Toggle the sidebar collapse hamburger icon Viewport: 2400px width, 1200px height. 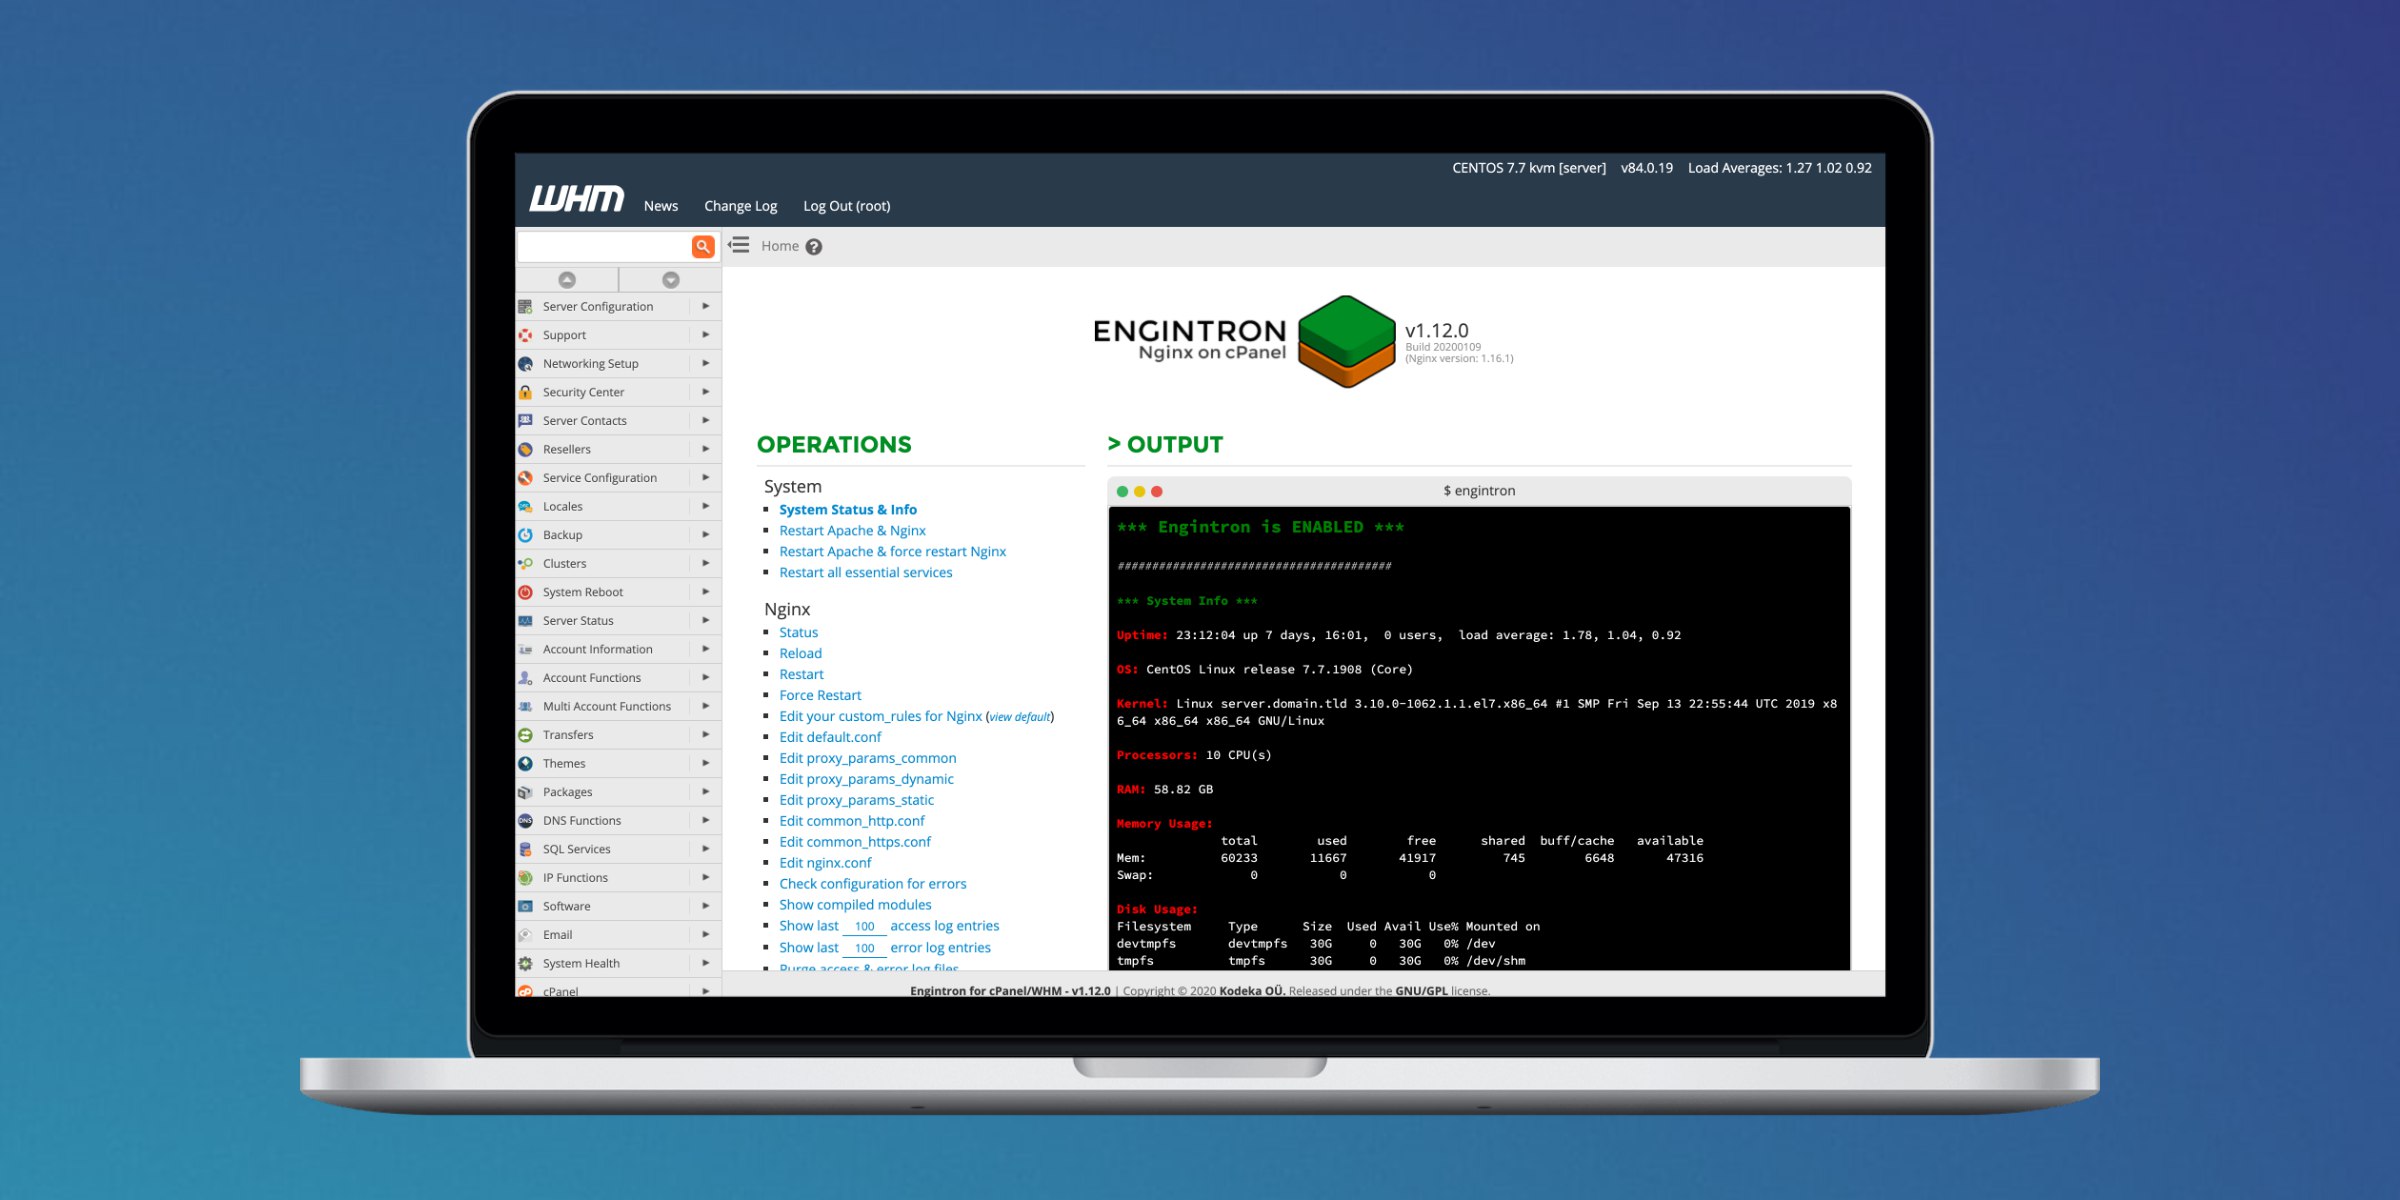pos(739,245)
